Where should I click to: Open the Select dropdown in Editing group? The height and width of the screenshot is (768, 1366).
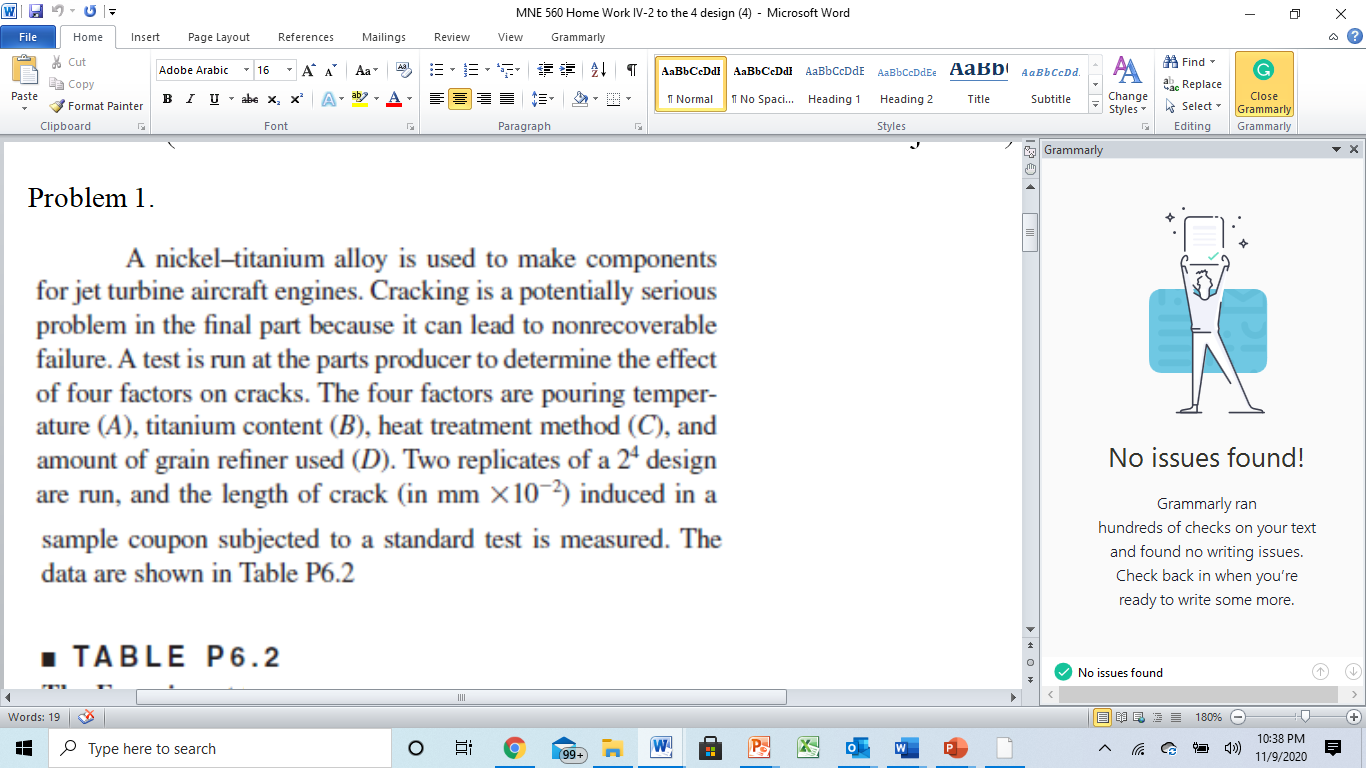(x=1193, y=106)
